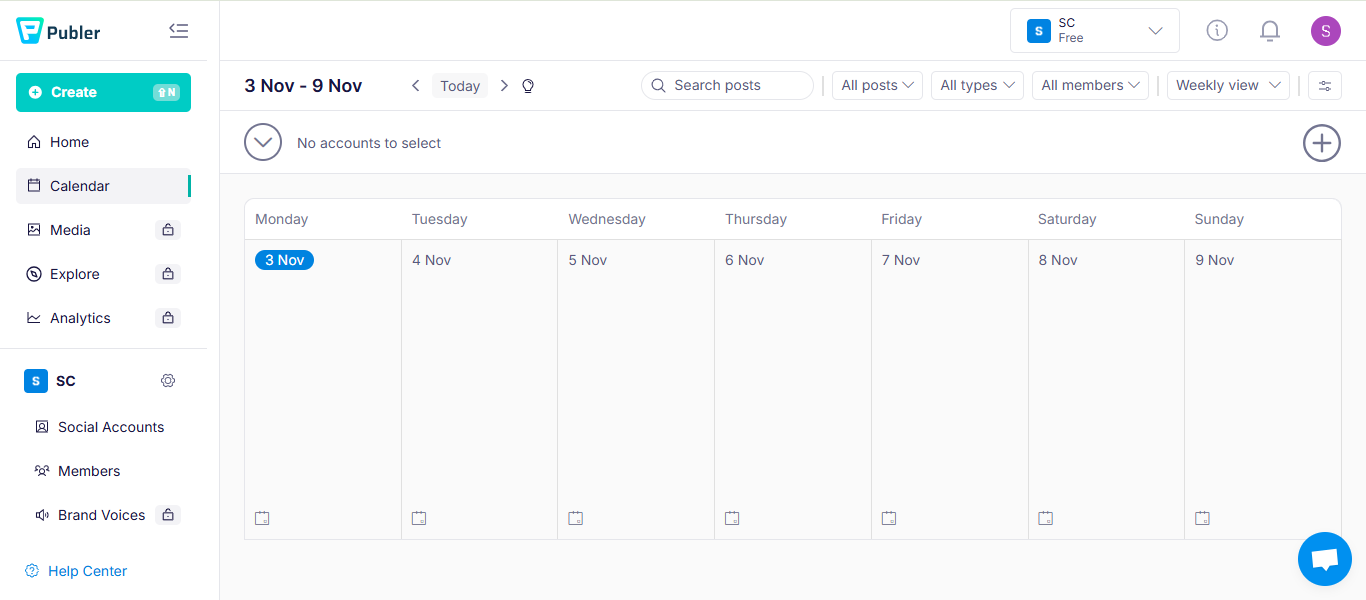Click the purple user avatar
Viewport: 1366px width, 600px height.
(1325, 31)
